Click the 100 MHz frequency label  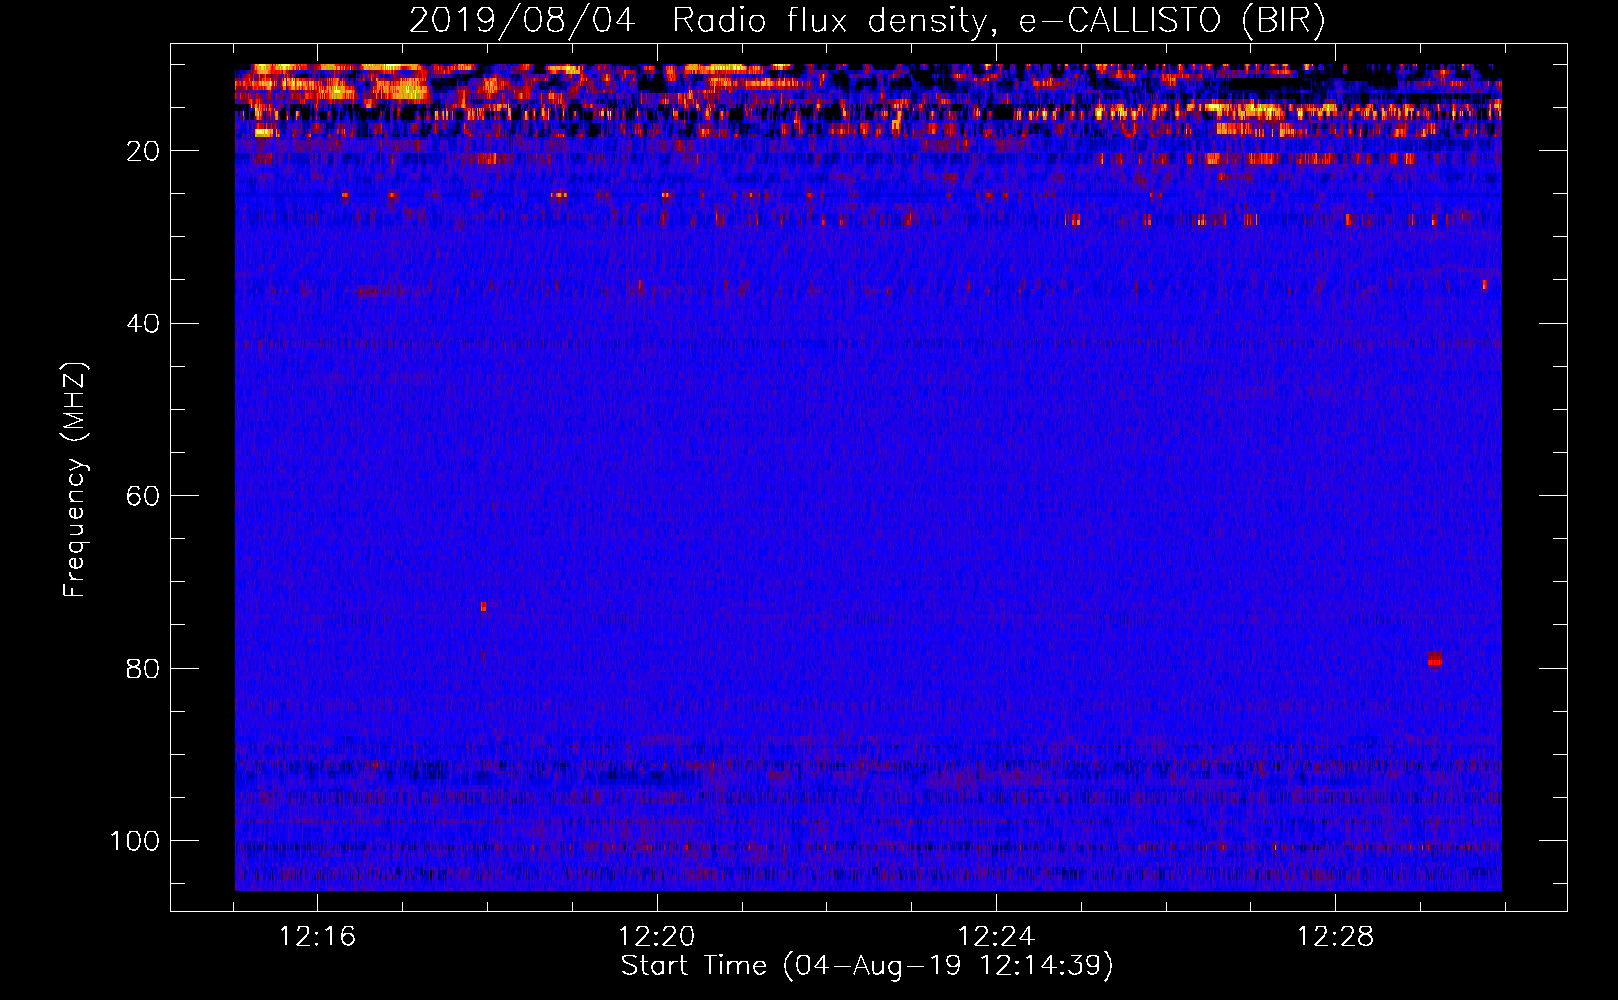click(135, 841)
